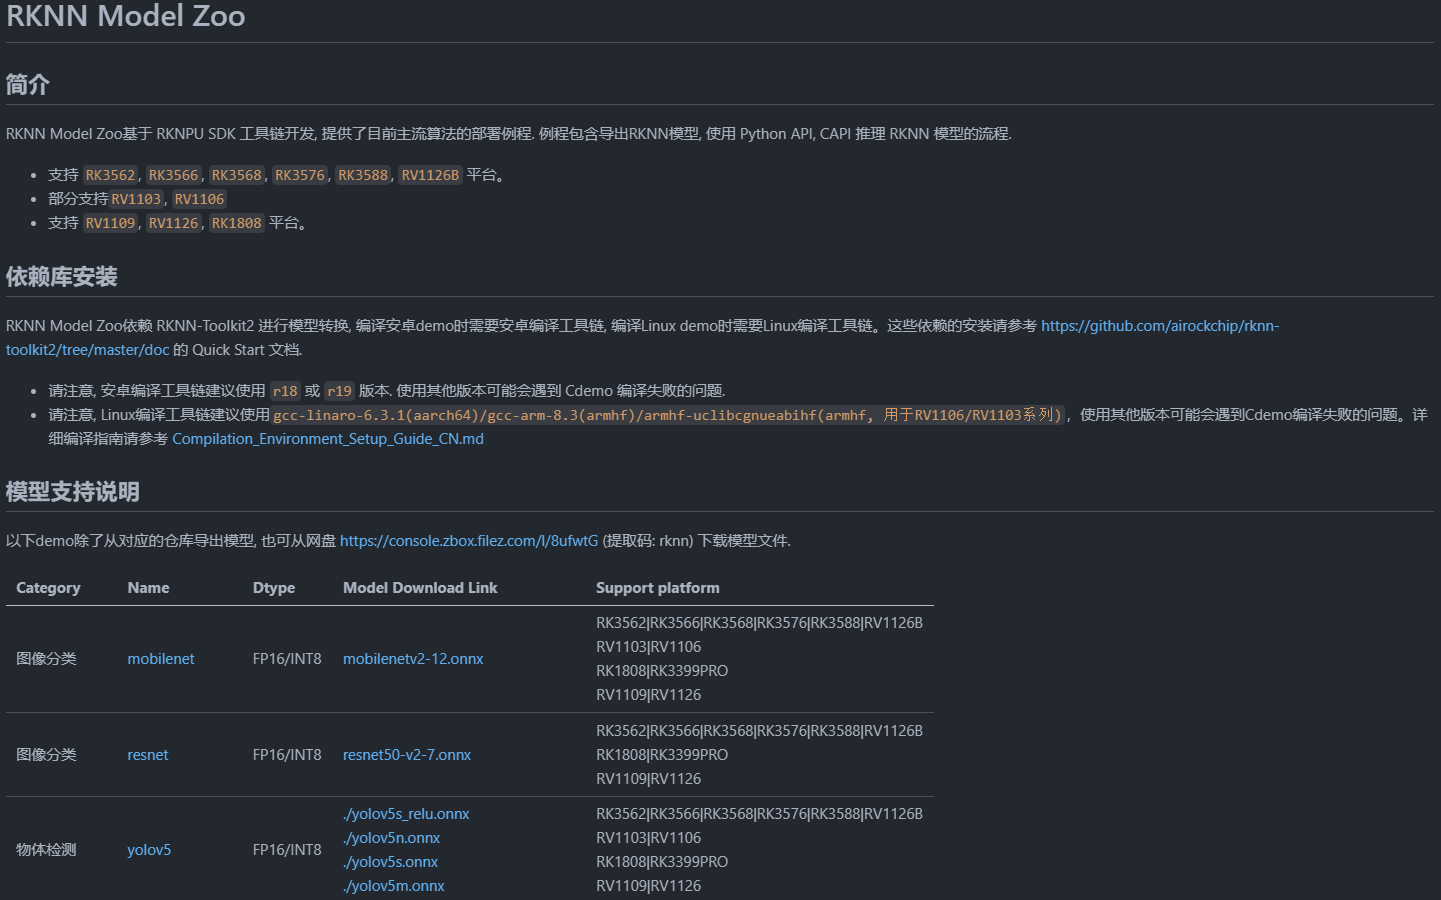Click the RV1109 code tag

(110, 223)
